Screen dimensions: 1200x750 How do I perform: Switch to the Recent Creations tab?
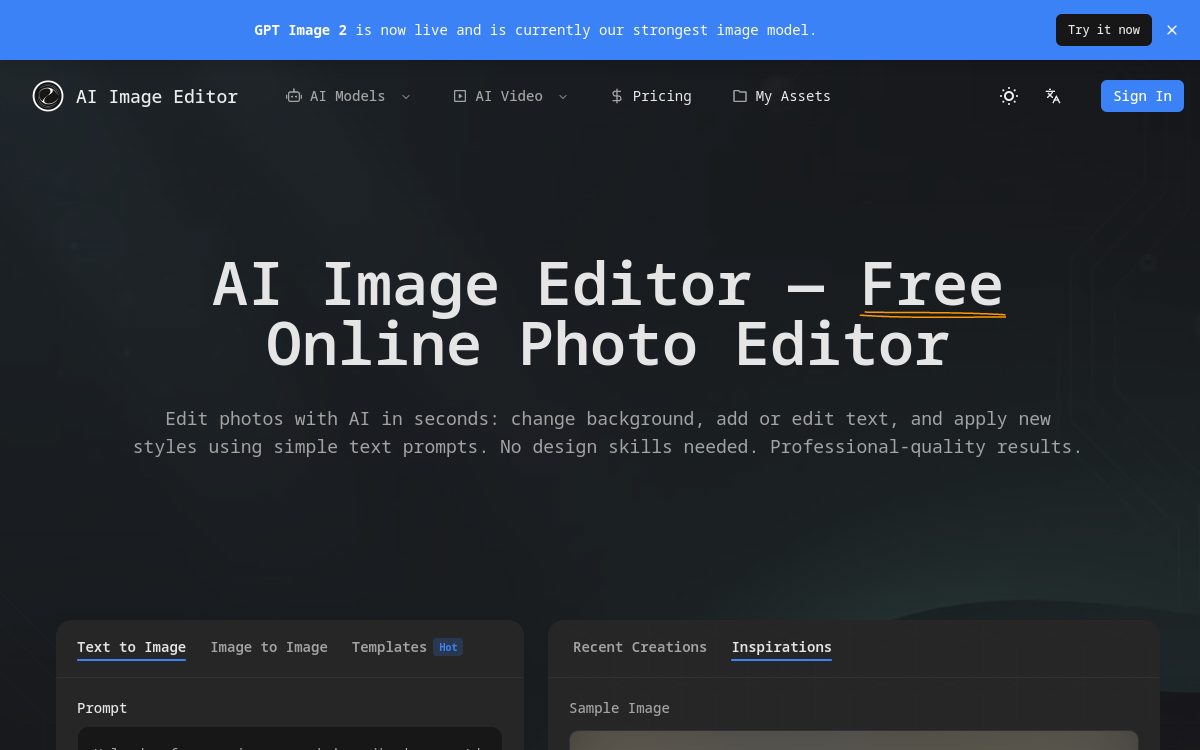(640, 647)
